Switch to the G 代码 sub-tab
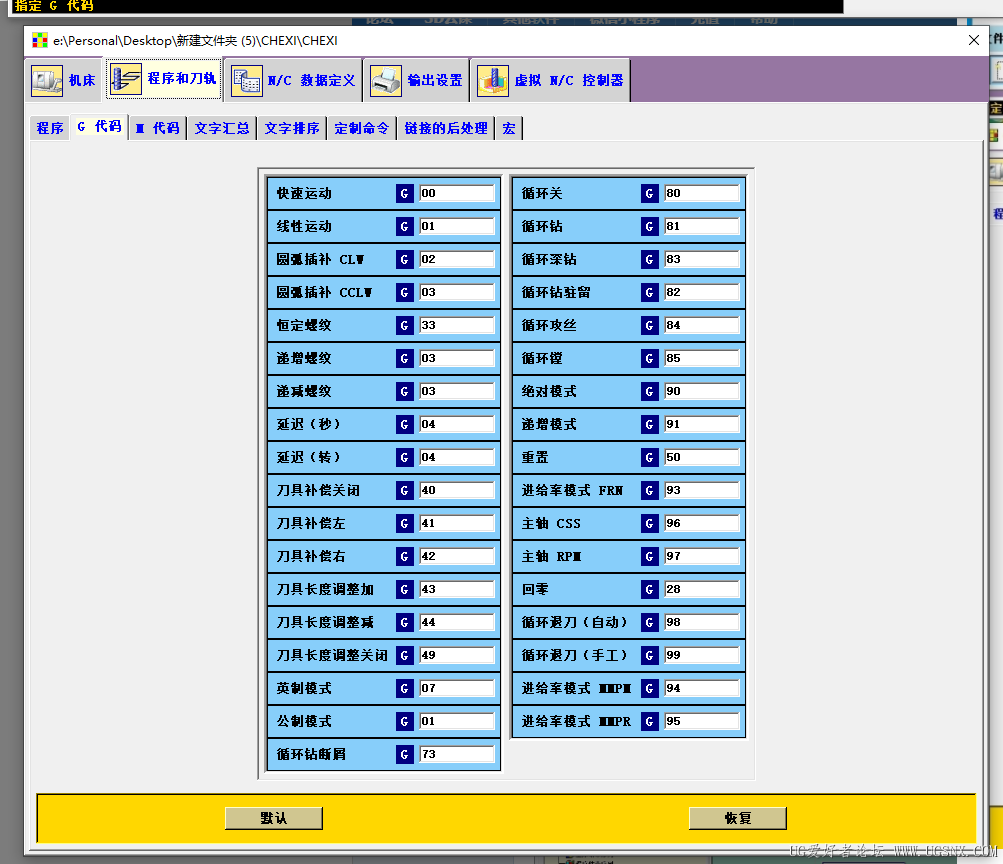The height and width of the screenshot is (864, 1003). point(99,127)
